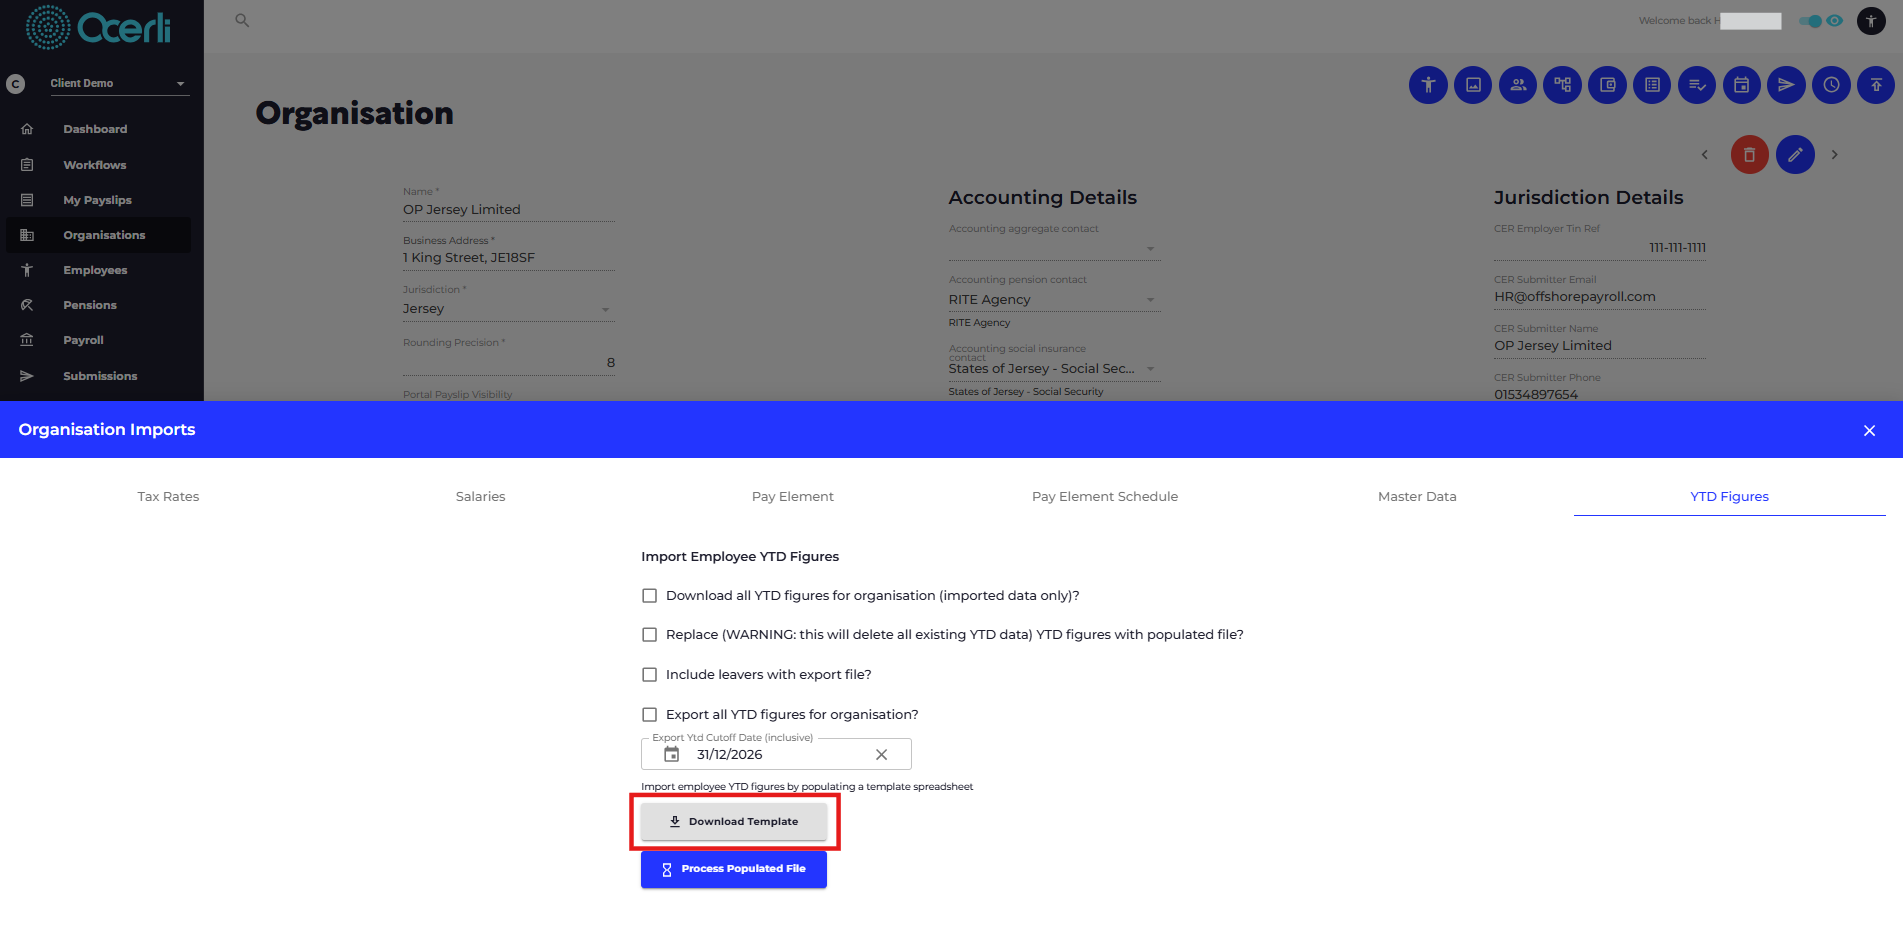
Task: Switch to the Pay Element Schedule tab
Action: coord(1105,497)
